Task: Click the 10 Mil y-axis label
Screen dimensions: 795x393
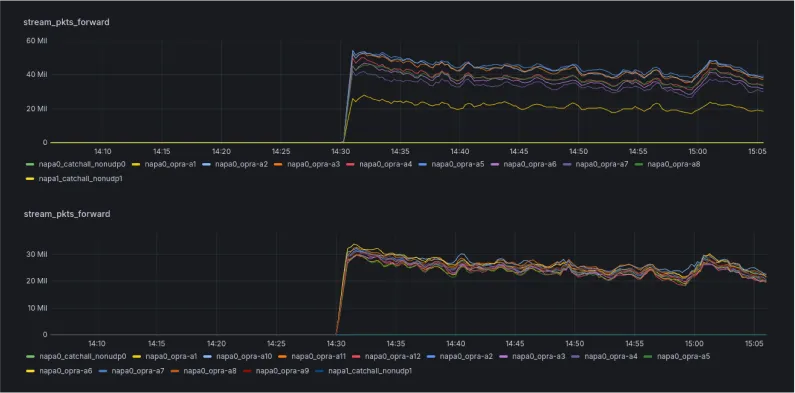Action: point(37,308)
